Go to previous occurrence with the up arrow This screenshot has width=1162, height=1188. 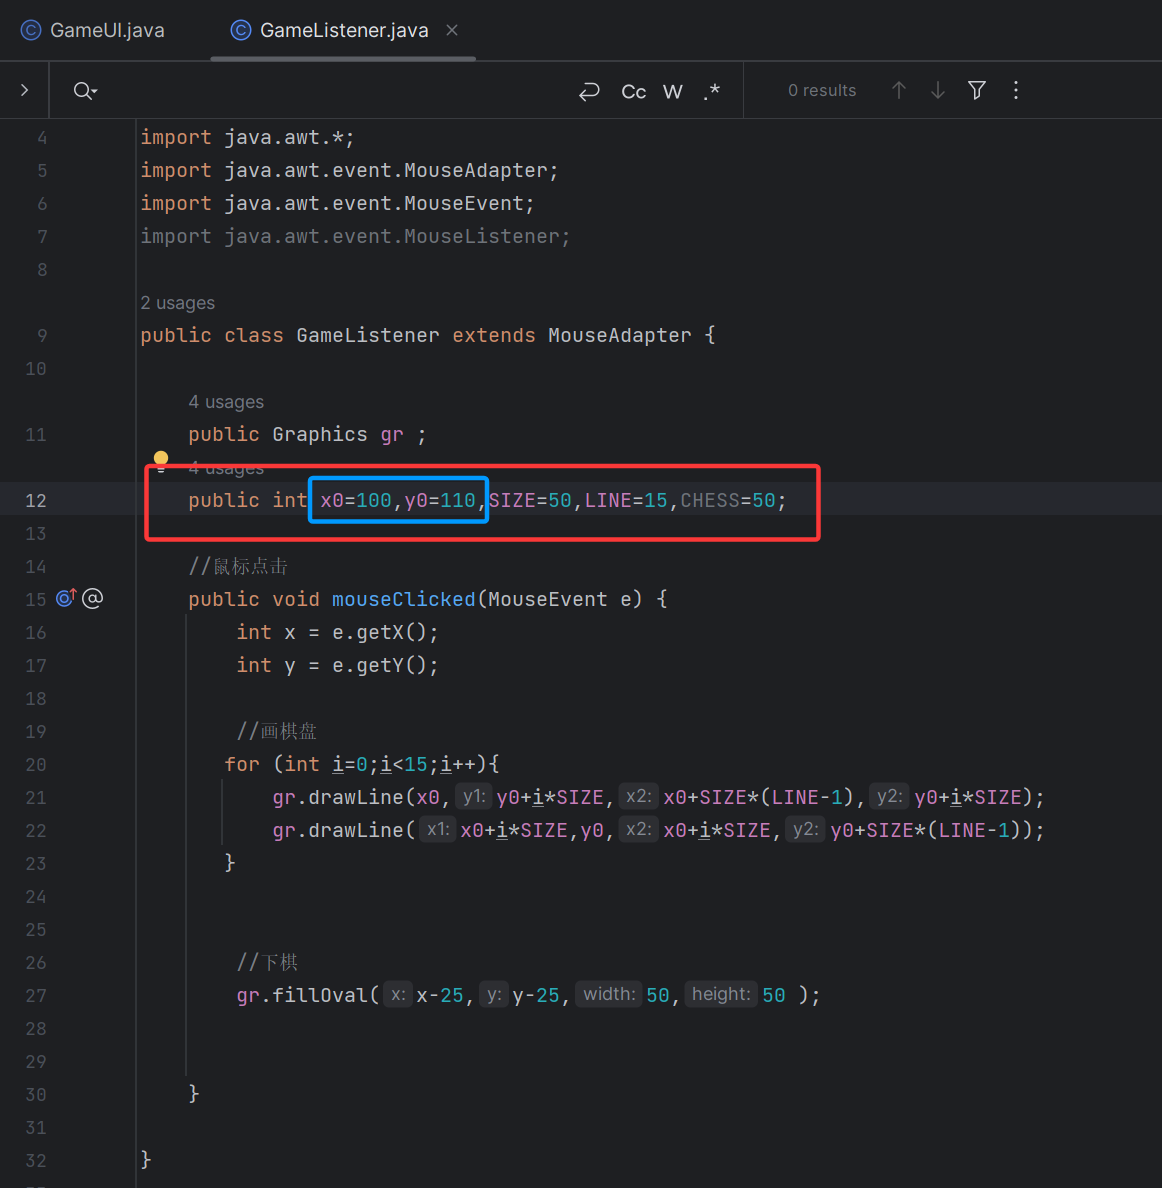pos(898,90)
